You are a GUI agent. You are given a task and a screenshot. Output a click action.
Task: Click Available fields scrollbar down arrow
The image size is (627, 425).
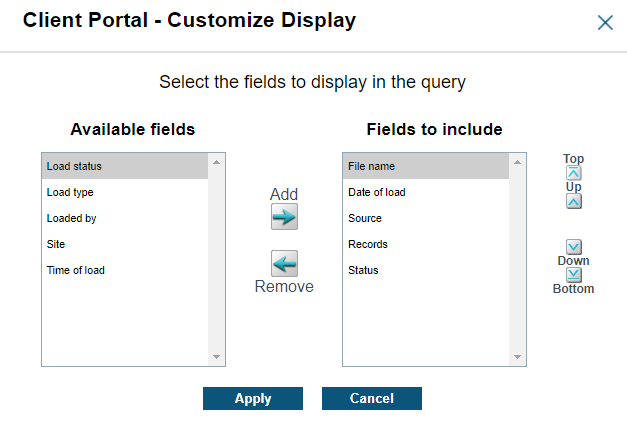217,357
